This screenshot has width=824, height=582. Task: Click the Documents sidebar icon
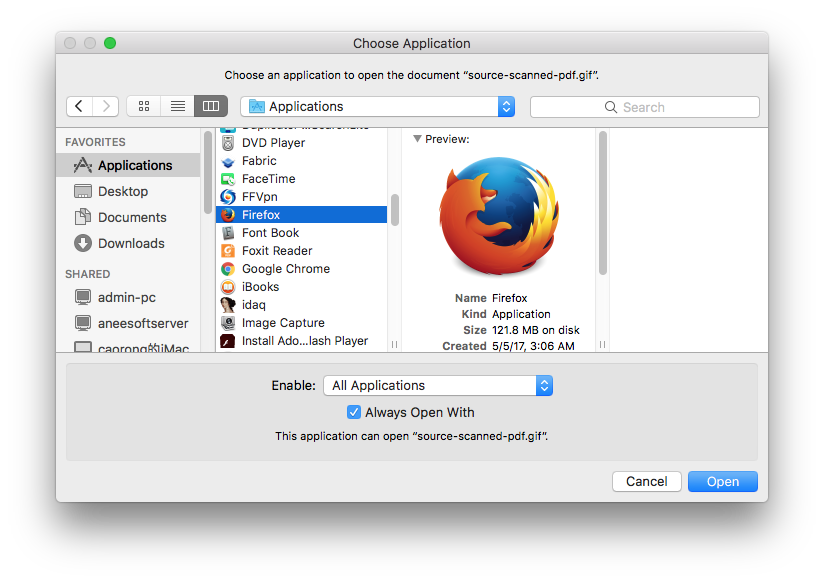pos(83,217)
